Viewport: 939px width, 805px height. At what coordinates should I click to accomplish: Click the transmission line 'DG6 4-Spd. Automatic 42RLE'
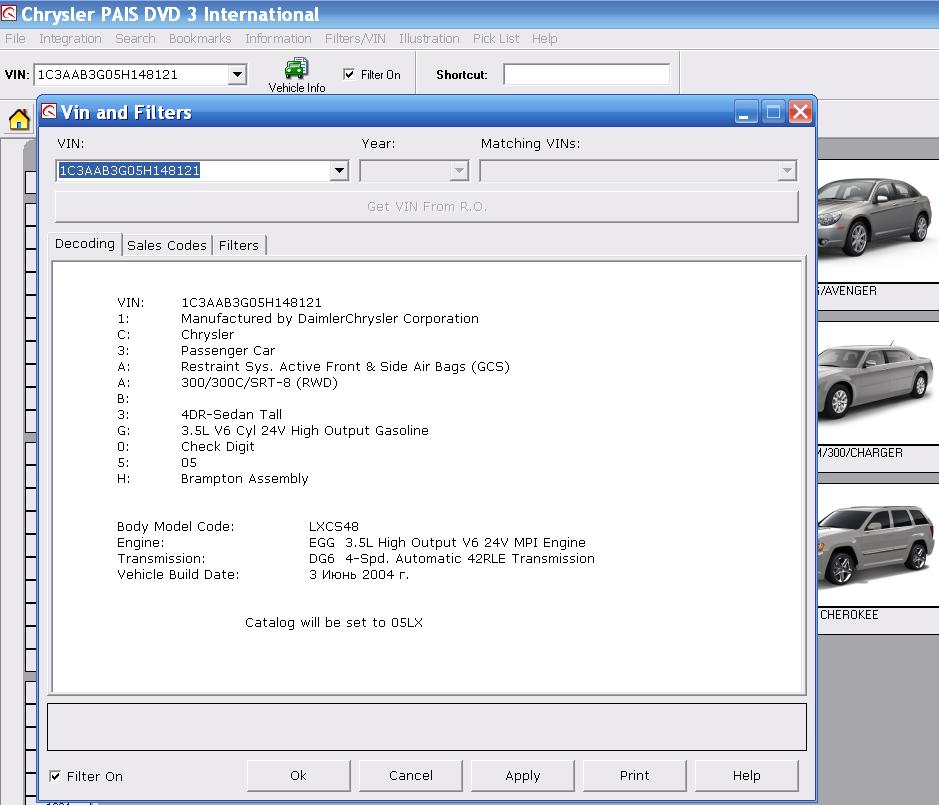[x=452, y=559]
